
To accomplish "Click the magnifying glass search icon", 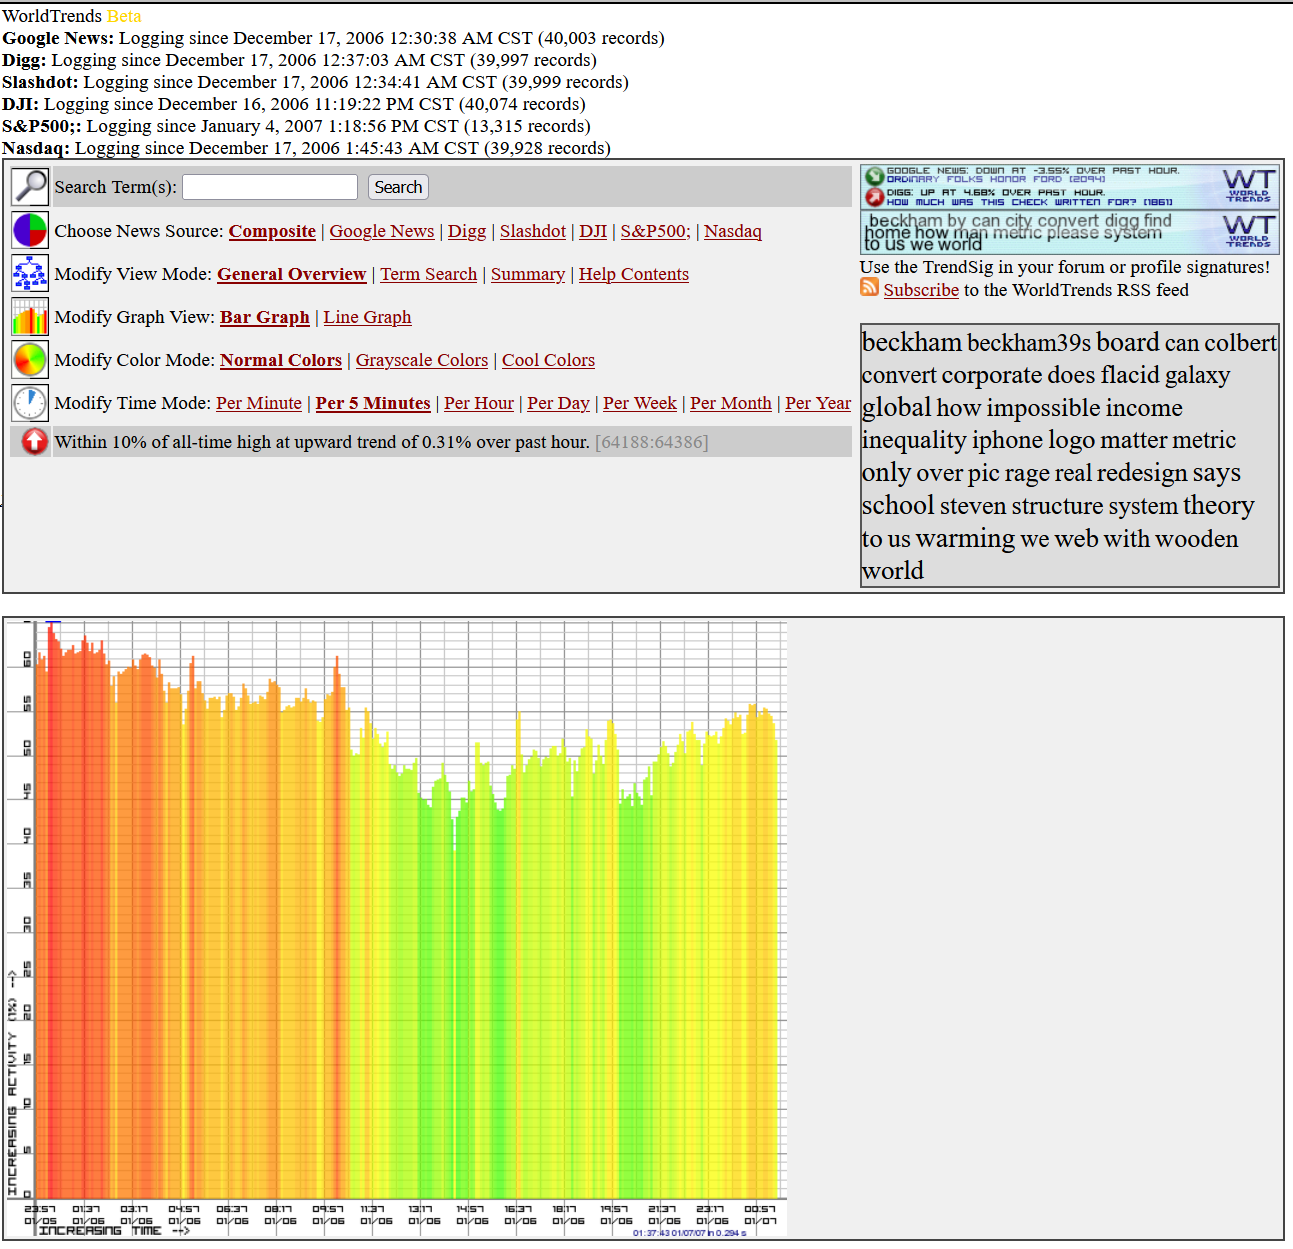I will (x=30, y=187).
